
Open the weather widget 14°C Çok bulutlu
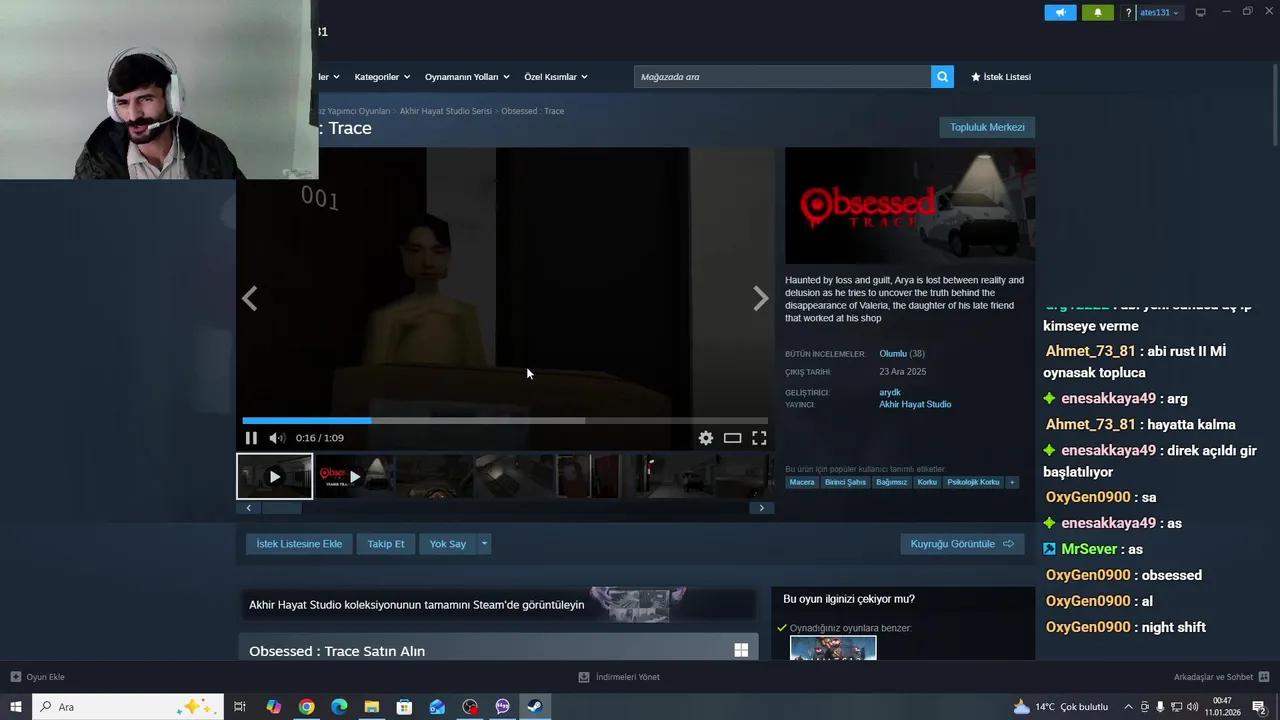(x=1061, y=707)
